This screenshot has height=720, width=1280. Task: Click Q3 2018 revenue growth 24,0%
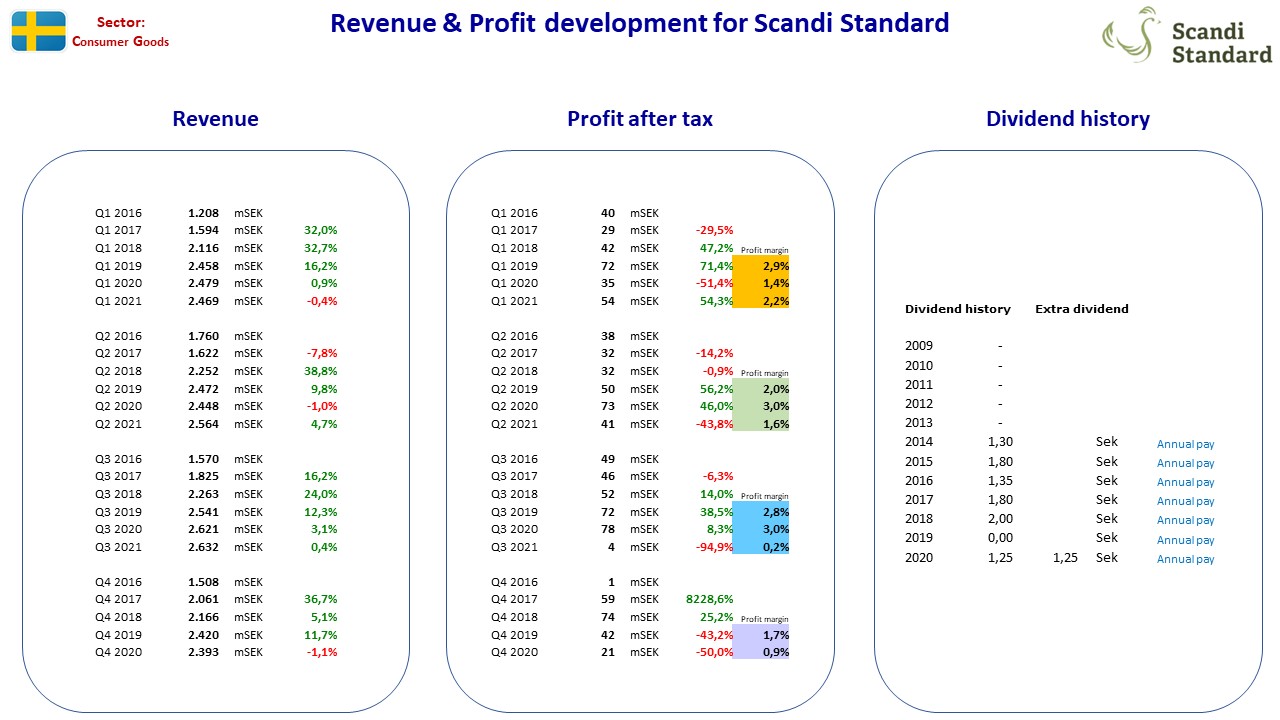click(320, 494)
